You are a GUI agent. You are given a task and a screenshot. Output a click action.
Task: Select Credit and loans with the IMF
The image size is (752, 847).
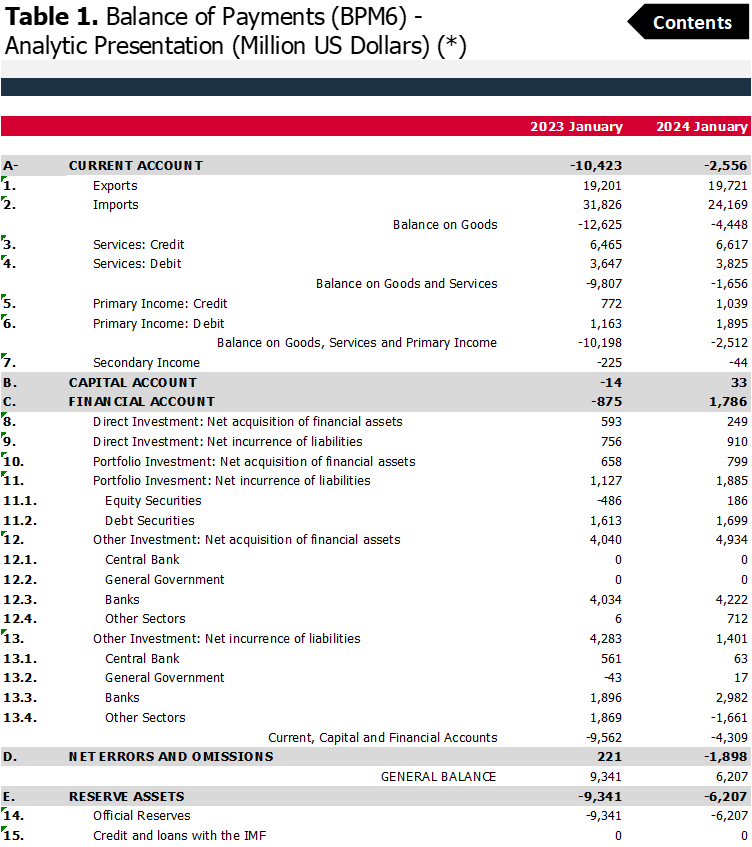[179, 836]
